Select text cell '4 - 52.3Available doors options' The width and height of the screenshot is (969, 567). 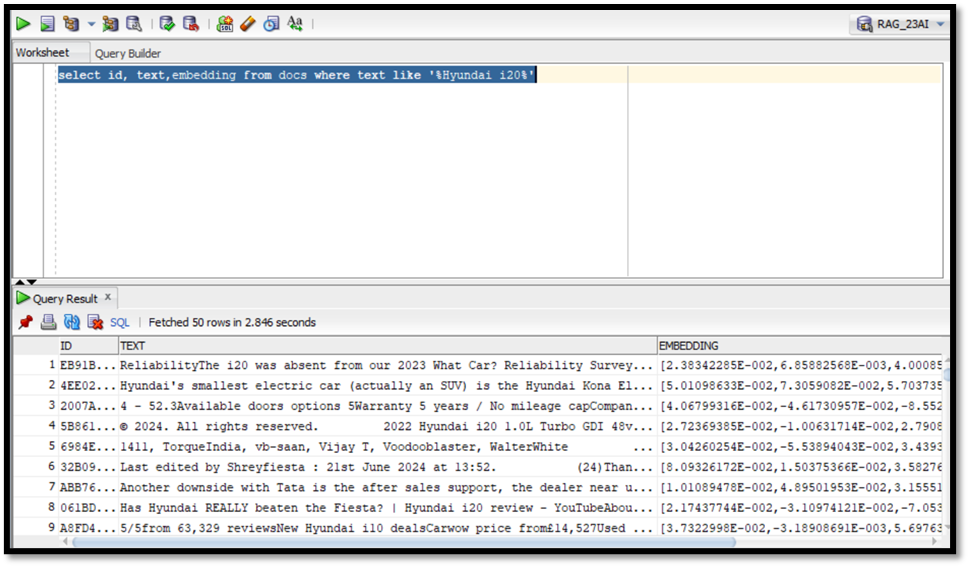(x=387, y=406)
